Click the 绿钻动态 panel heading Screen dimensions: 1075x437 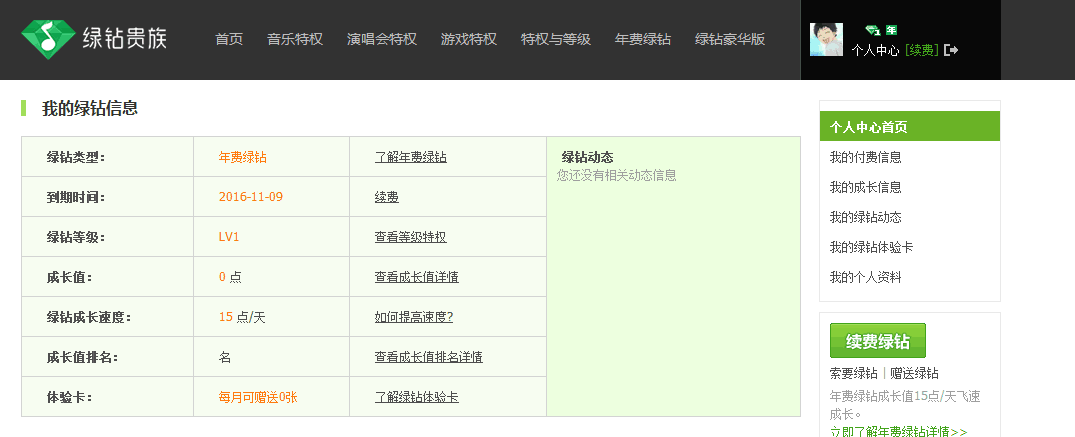point(588,156)
